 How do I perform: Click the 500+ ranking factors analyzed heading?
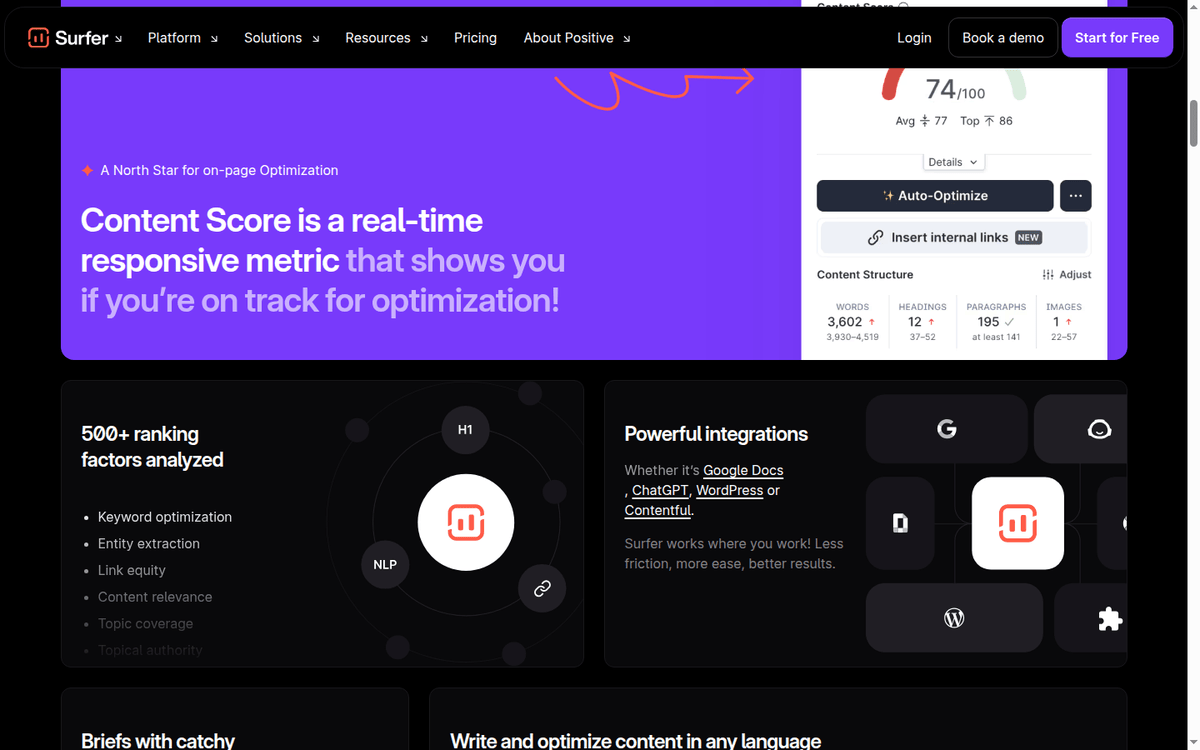pos(152,447)
